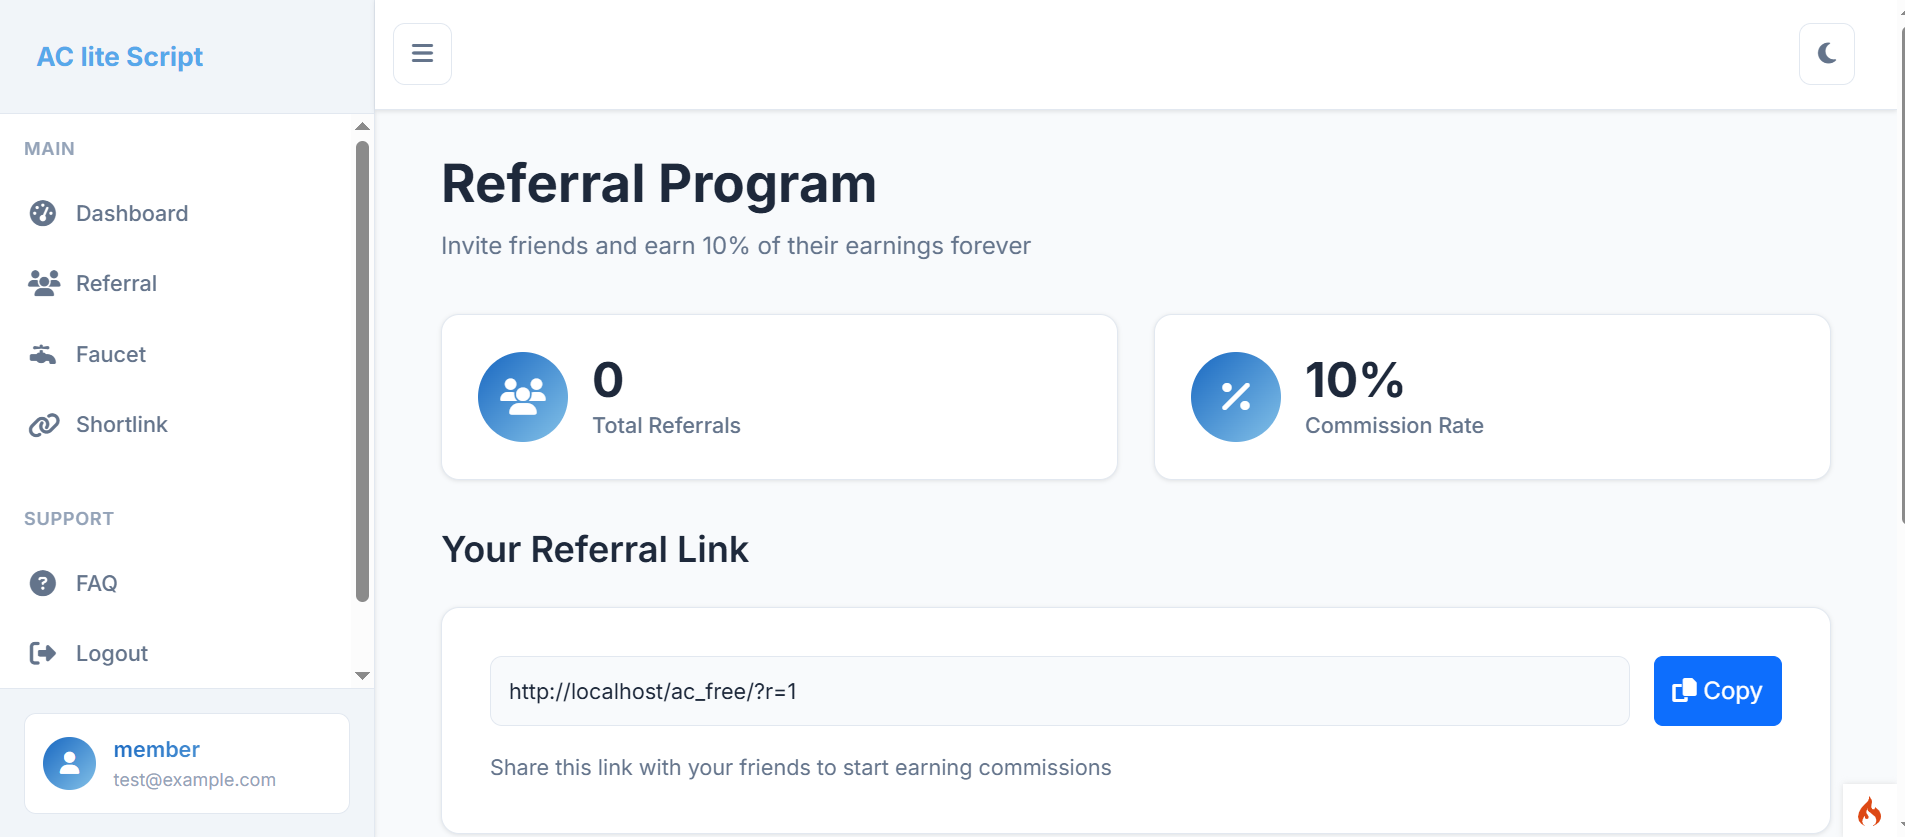The width and height of the screenshot is (1905, 837).
Task: Click the Shortlink chain icon
Action: click(x=44, y=425)
